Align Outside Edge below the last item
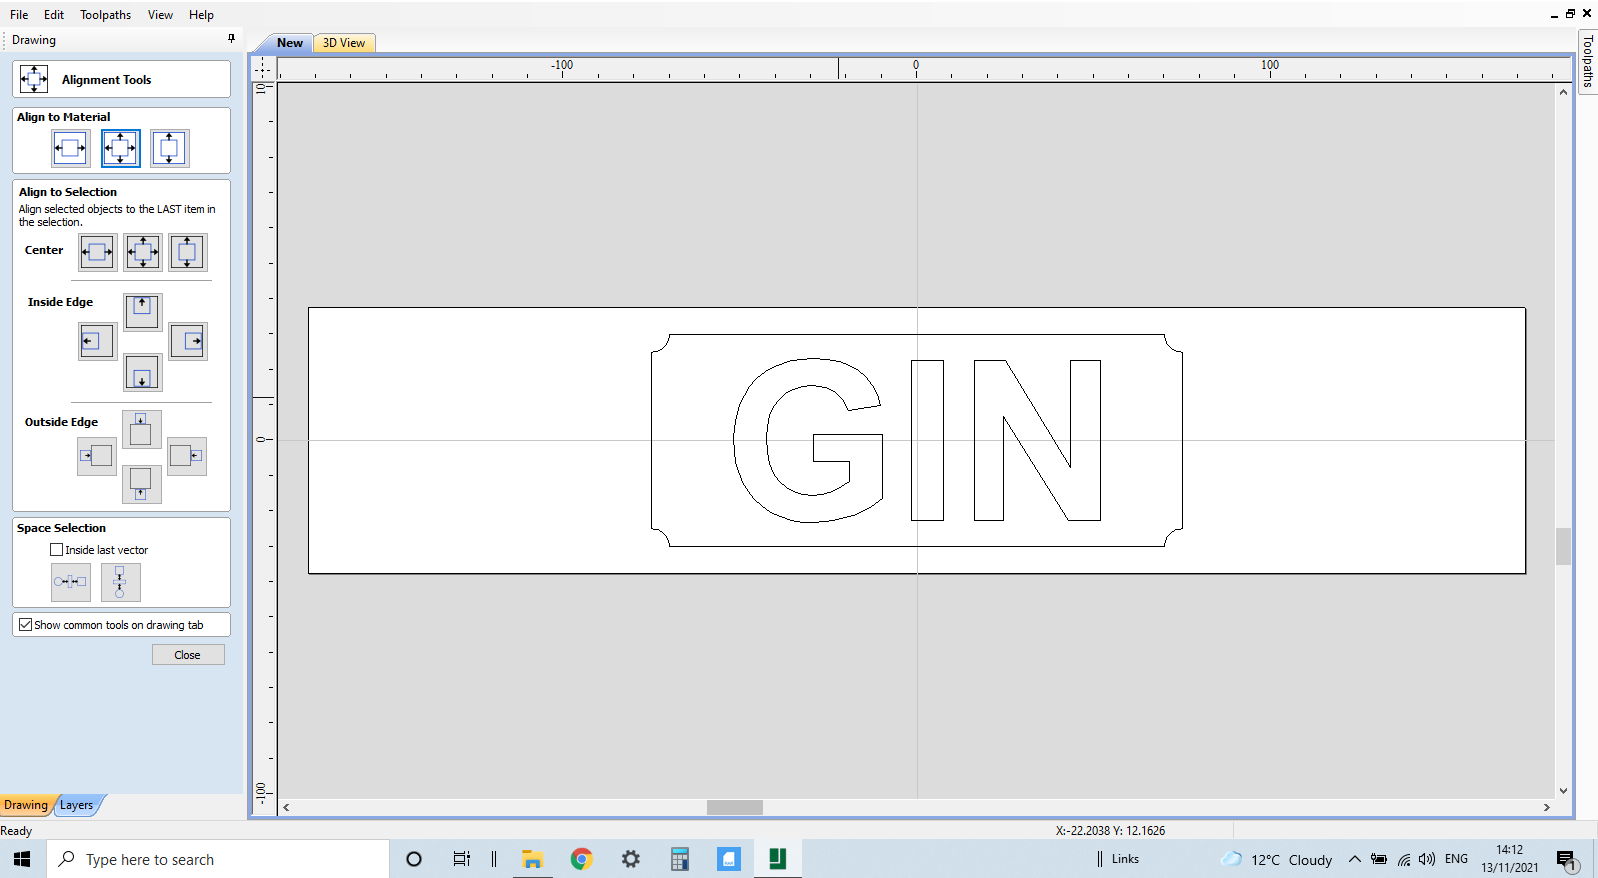 click(x=141, y=484)
